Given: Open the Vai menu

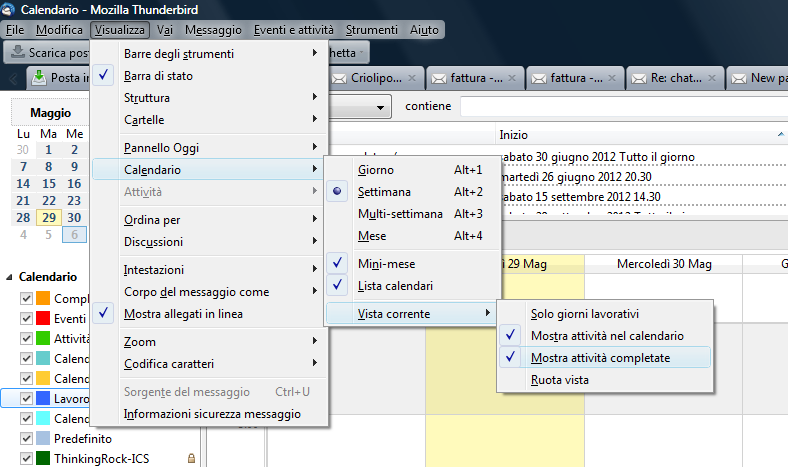Looking at the screenshot, I should (x=165, y=30).
